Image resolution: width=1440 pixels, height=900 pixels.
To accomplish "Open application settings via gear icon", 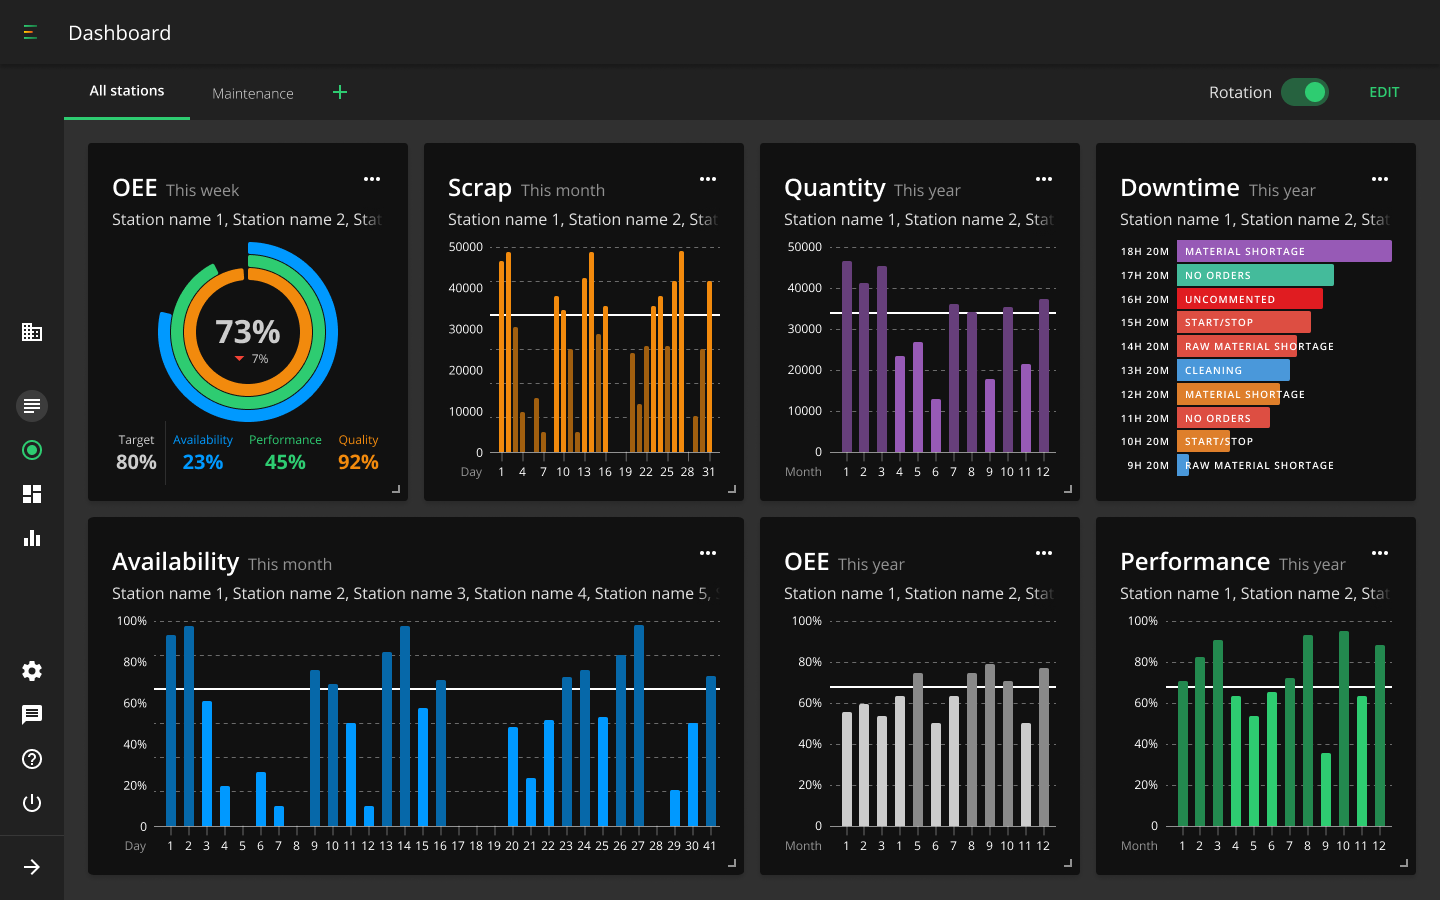I will pos(31,671).
